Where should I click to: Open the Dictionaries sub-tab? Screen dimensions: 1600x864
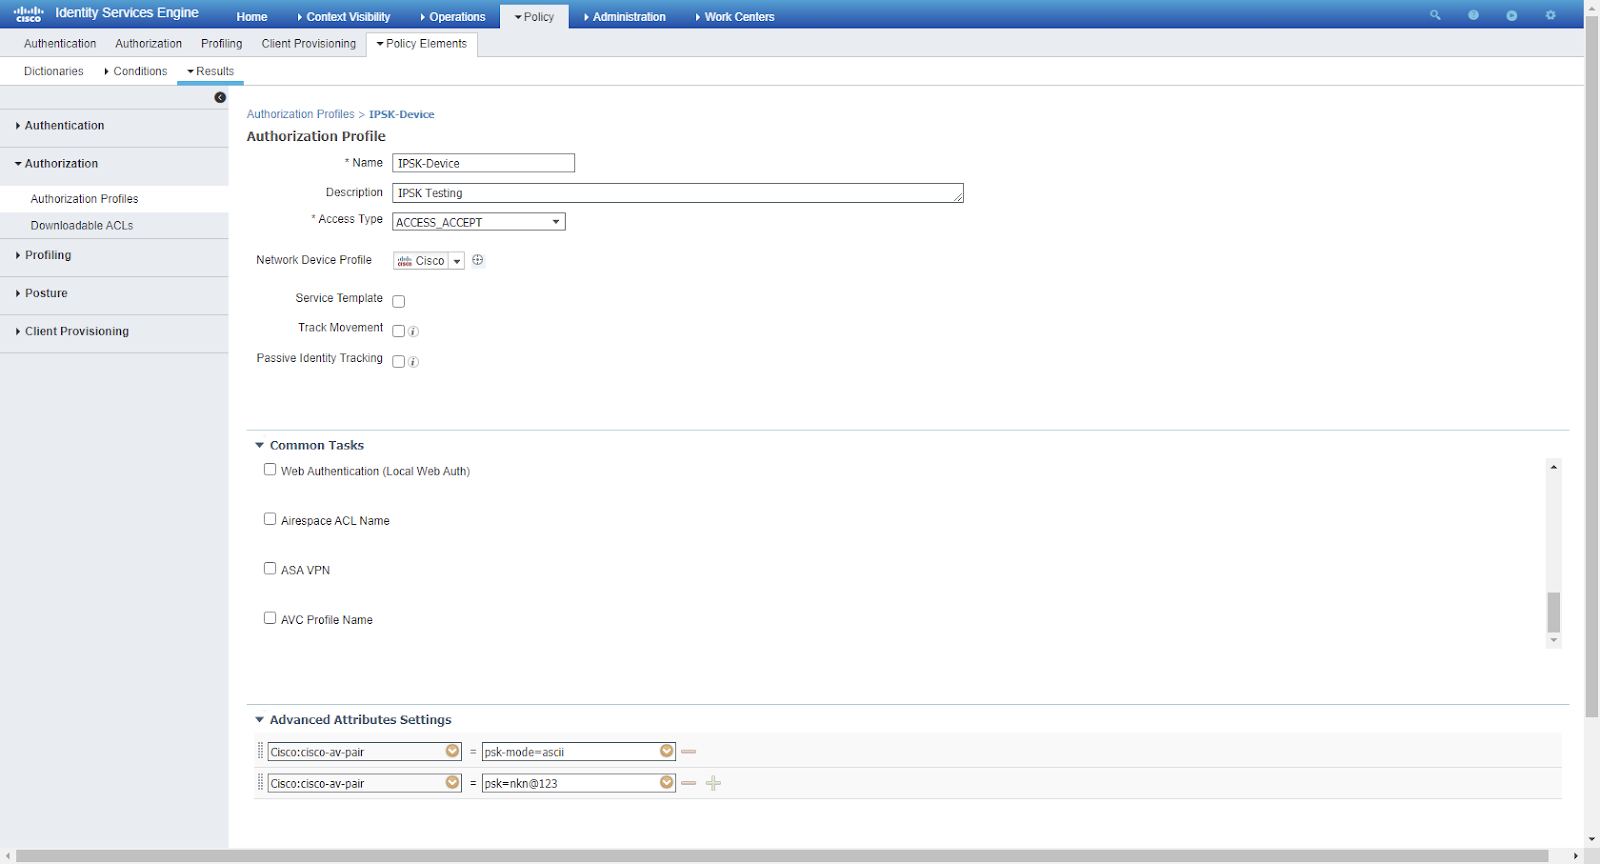coord(54,72)
